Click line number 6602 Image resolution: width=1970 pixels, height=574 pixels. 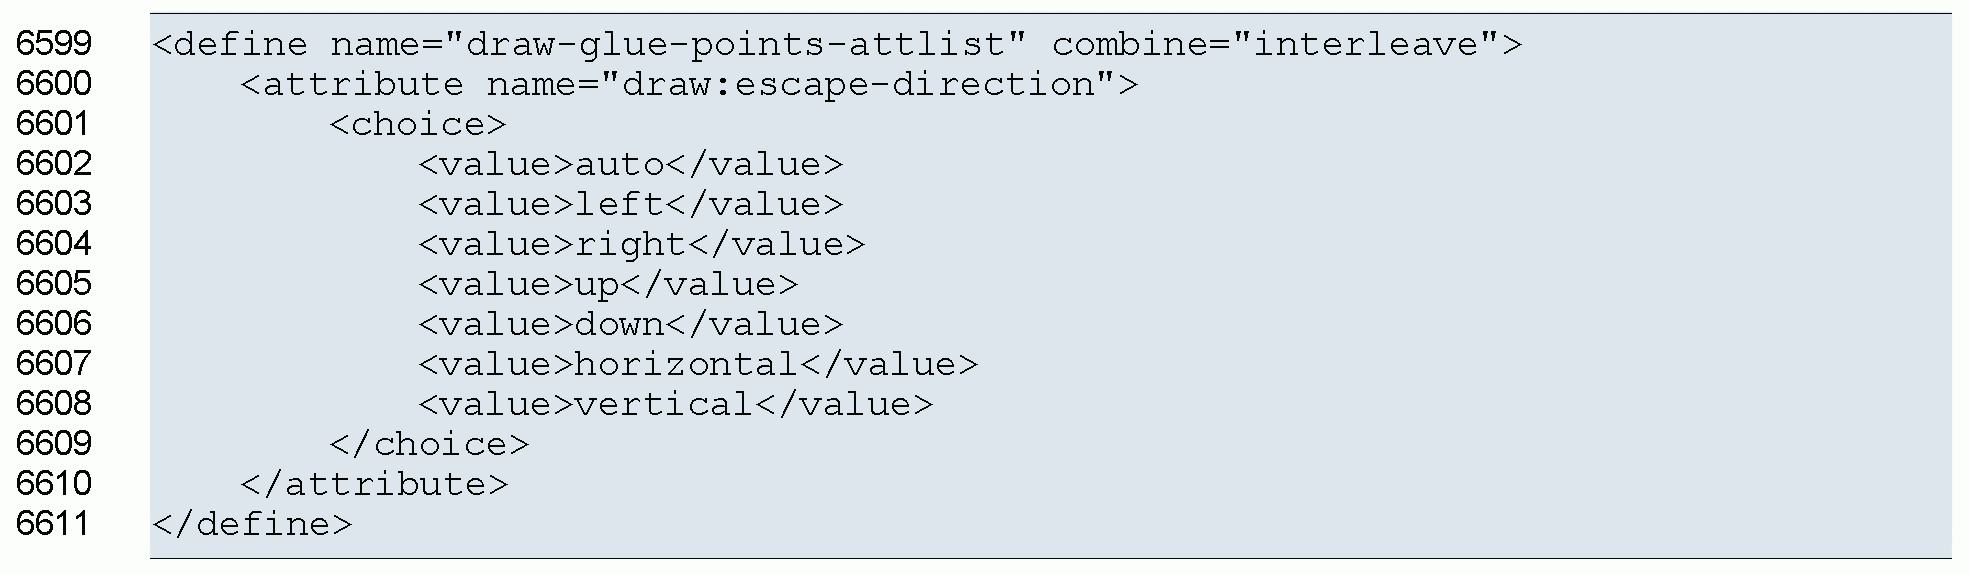54,164
